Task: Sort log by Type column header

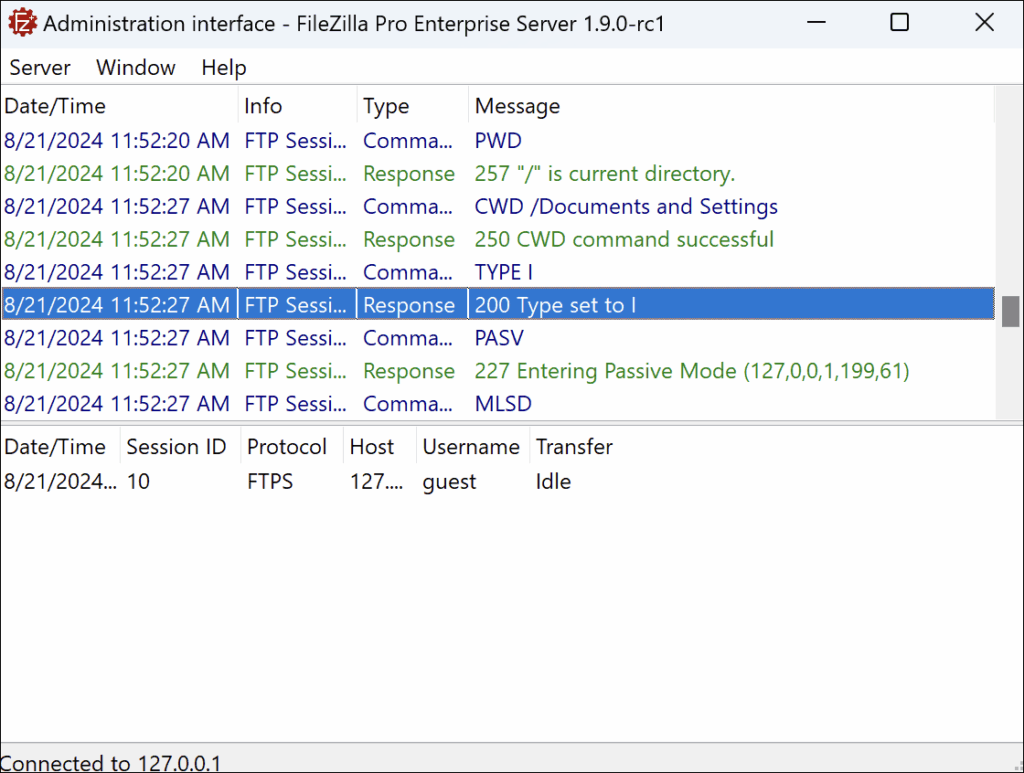Action: point(386,106)
